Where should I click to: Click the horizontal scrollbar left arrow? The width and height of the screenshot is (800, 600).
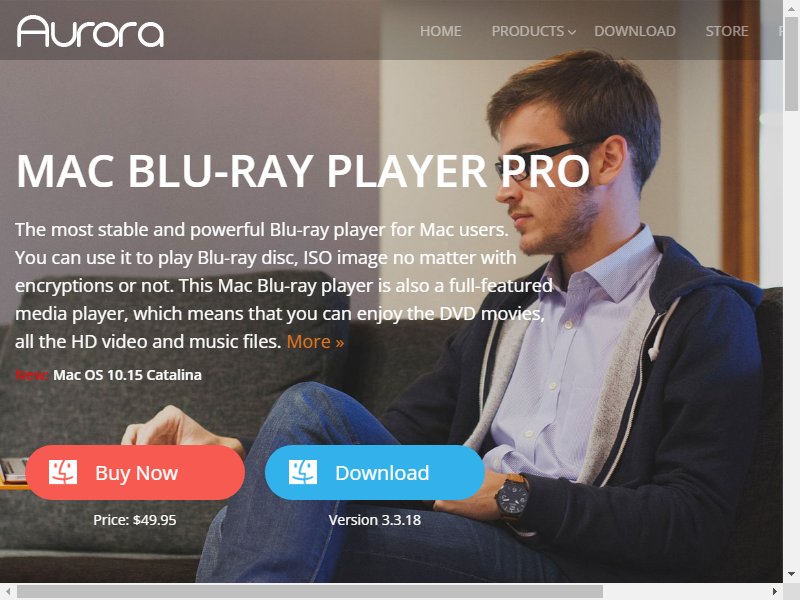click(8, 591)
